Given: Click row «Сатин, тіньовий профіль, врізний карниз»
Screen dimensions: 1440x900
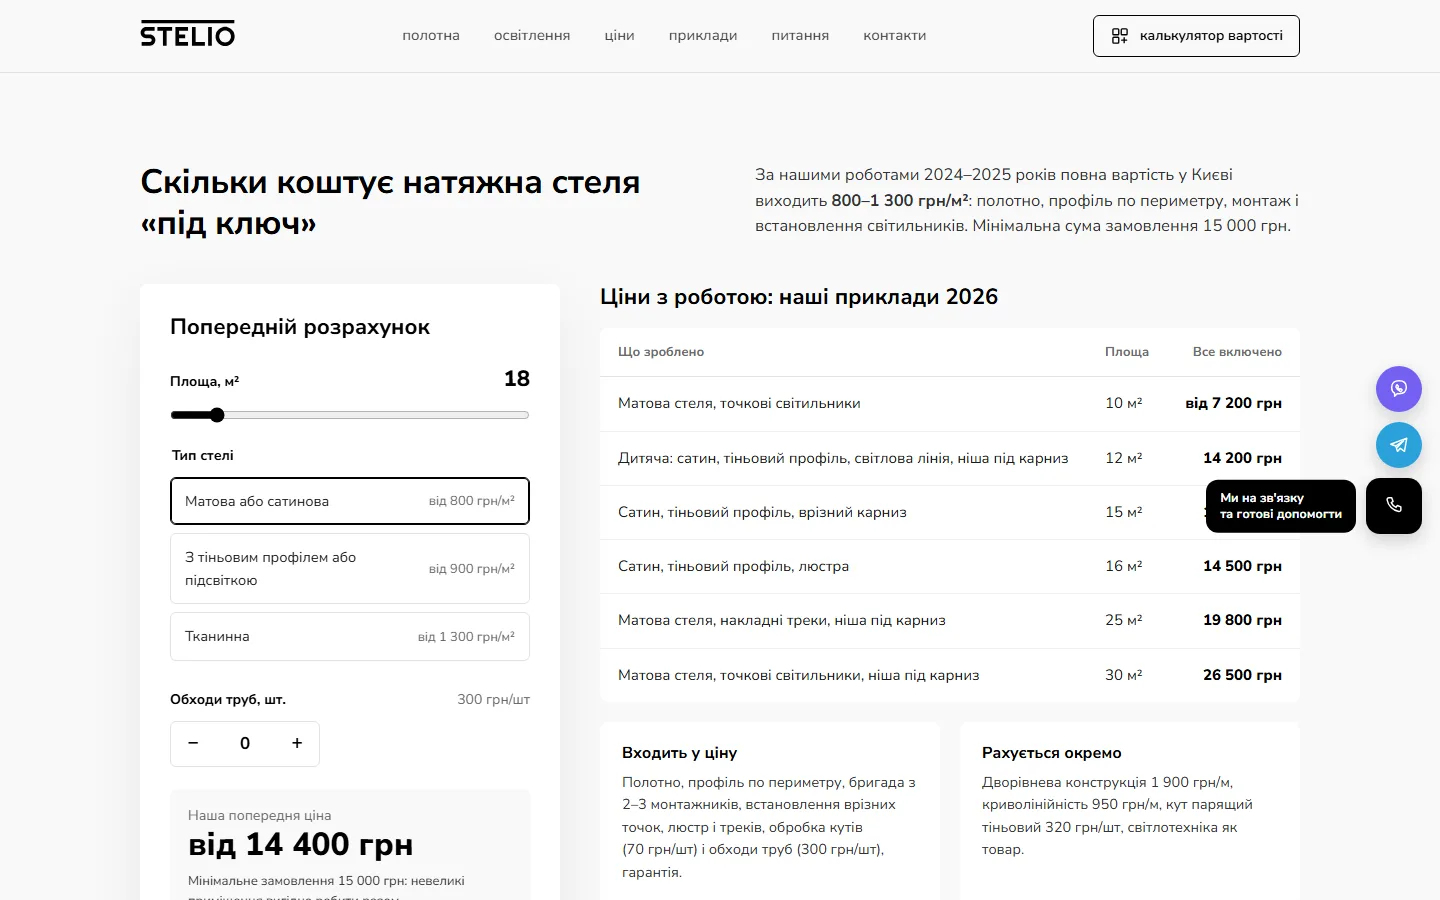Looking at the screenshot, I should coord(950,512).
